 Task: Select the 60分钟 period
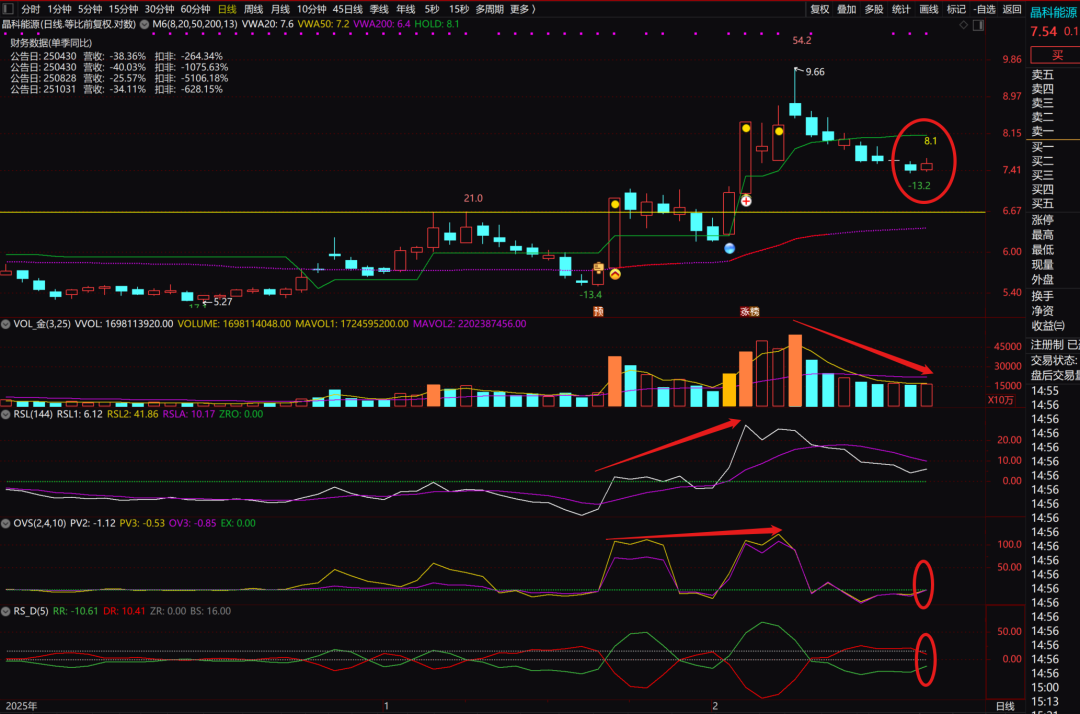(x=195, y=9)
